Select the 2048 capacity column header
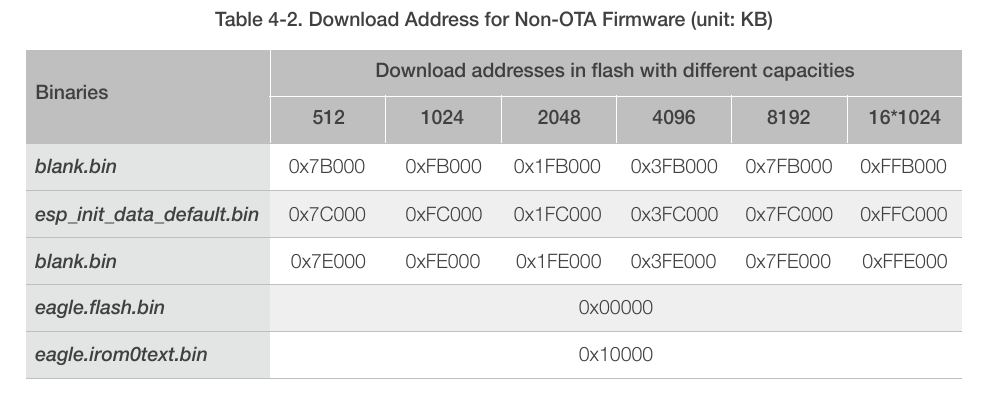 tap(558, 118)
